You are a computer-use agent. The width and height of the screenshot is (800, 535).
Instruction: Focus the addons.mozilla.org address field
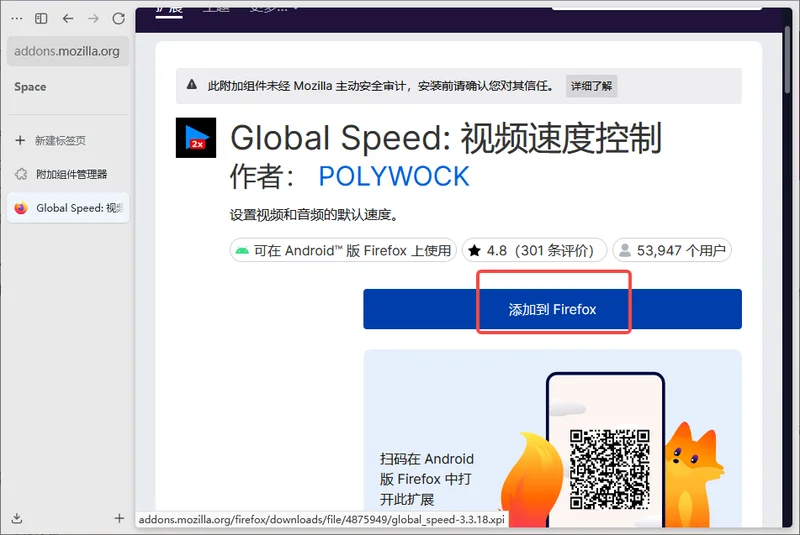coord(68,51)
